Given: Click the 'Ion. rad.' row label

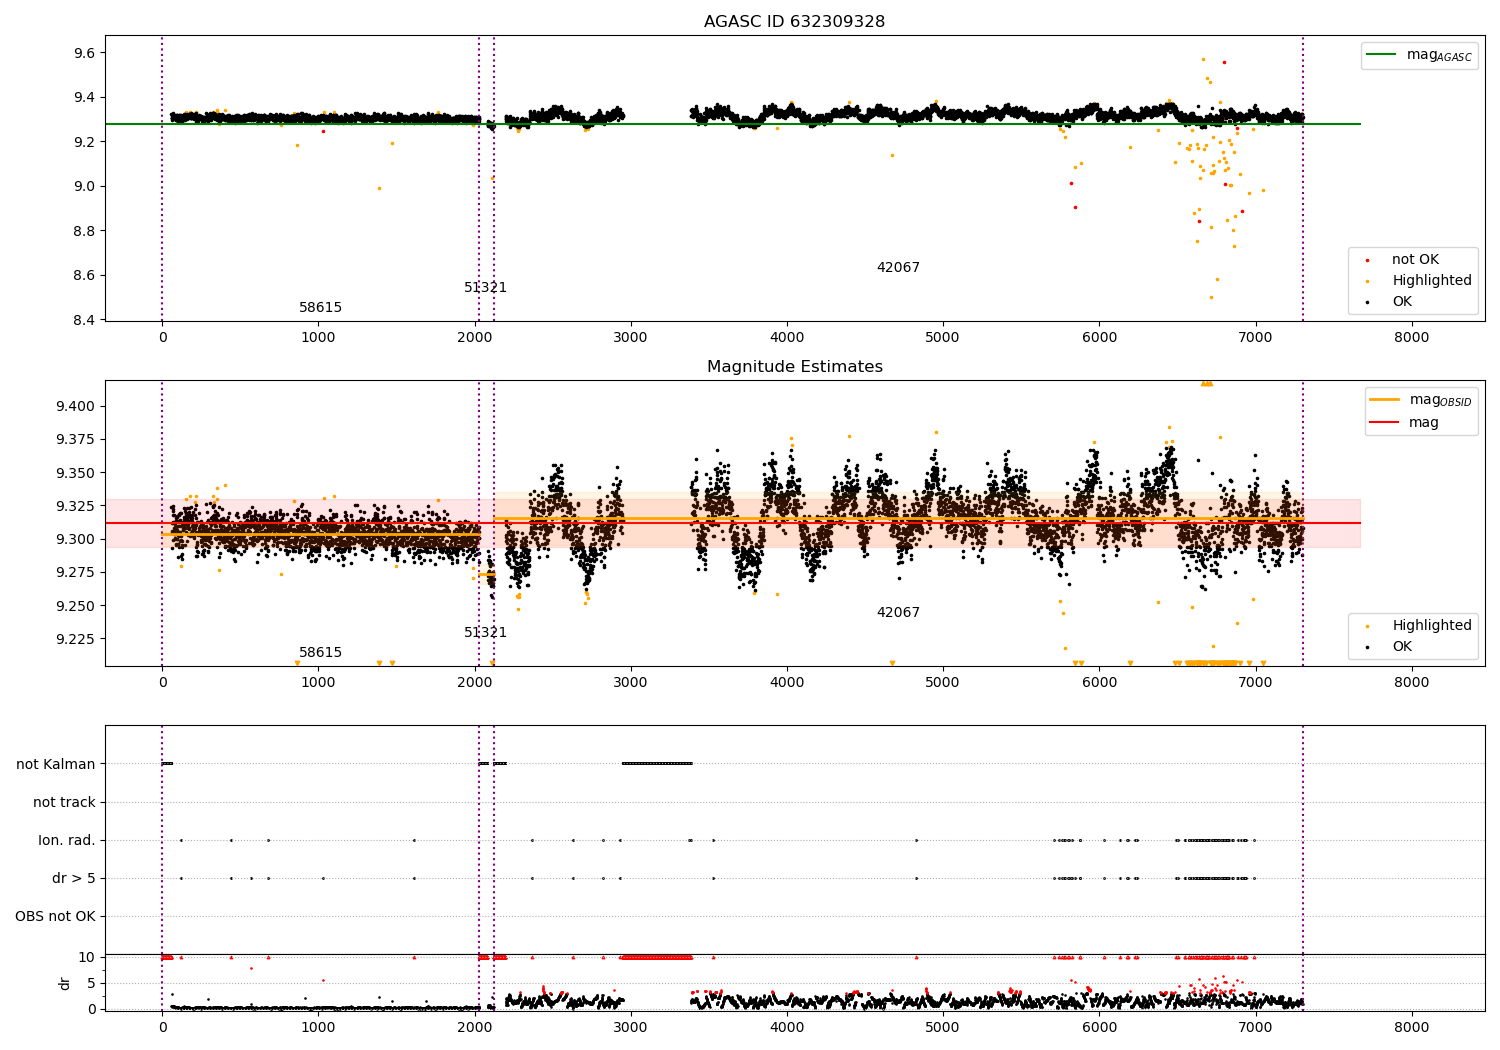Looking at the screenshot, I should tap(67, 841).
